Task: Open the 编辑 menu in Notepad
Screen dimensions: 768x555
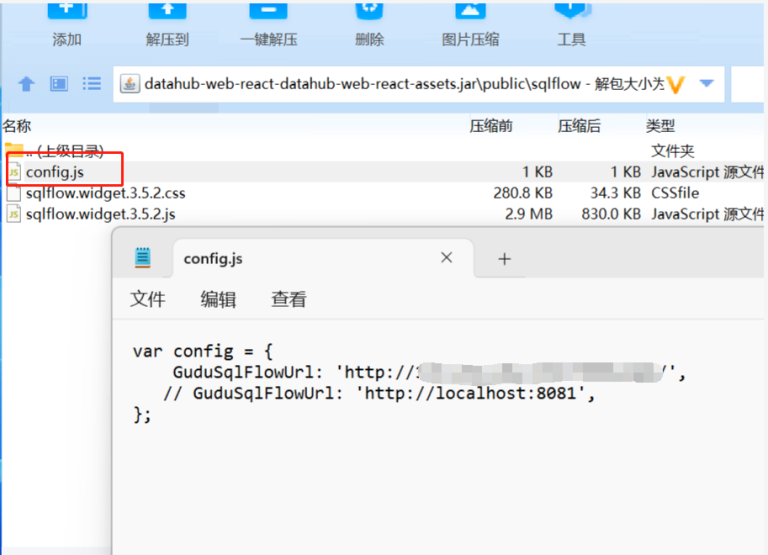Action: (x=218, y=299)
